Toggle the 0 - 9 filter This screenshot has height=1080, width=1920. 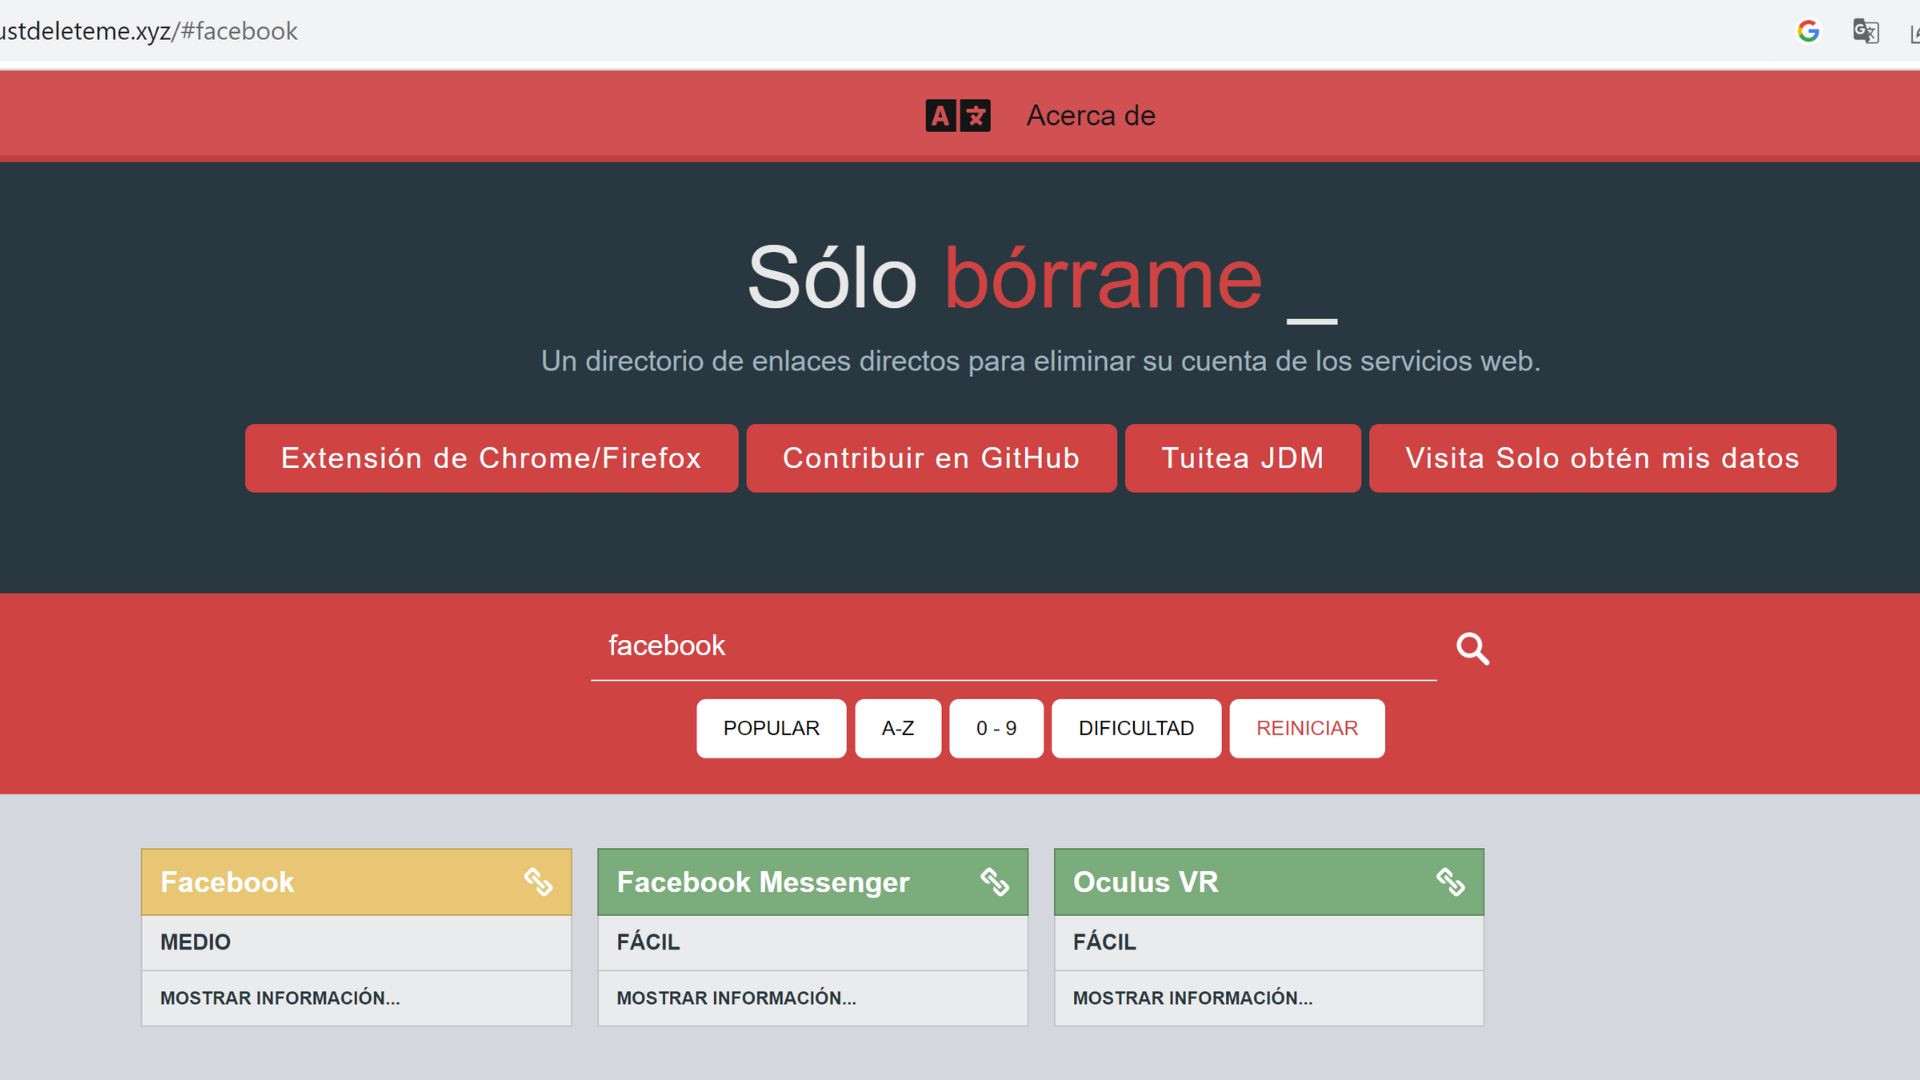[x=996, y=728]
